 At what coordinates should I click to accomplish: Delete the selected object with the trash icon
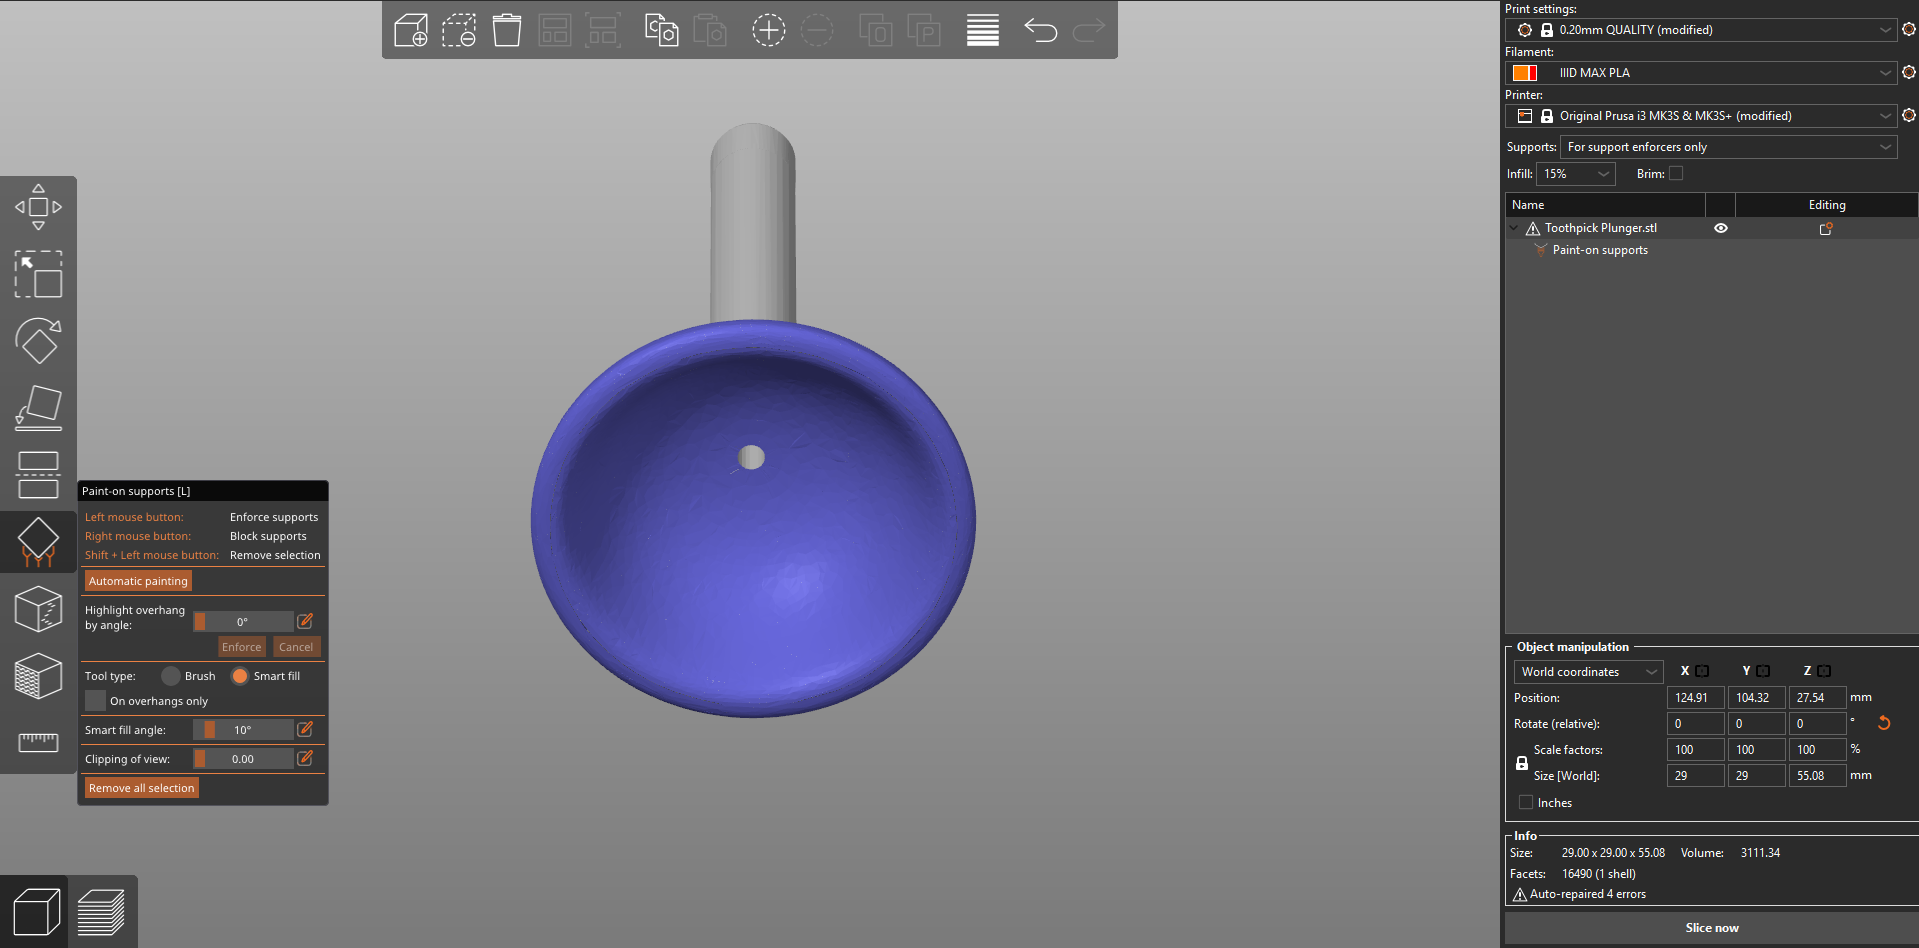507,30
